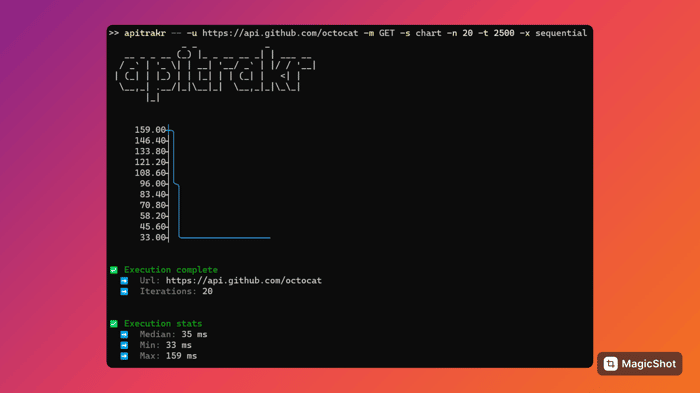Click the MagicShot watermark button
Image resolution: width=700 pixels, height=393 pixels.
640,364
